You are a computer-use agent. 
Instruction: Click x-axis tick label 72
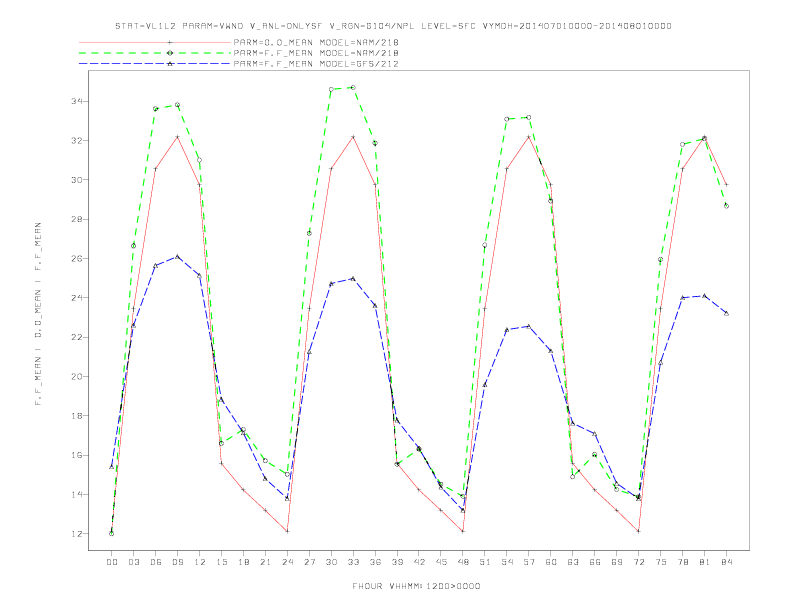click(x=639, y=562)
